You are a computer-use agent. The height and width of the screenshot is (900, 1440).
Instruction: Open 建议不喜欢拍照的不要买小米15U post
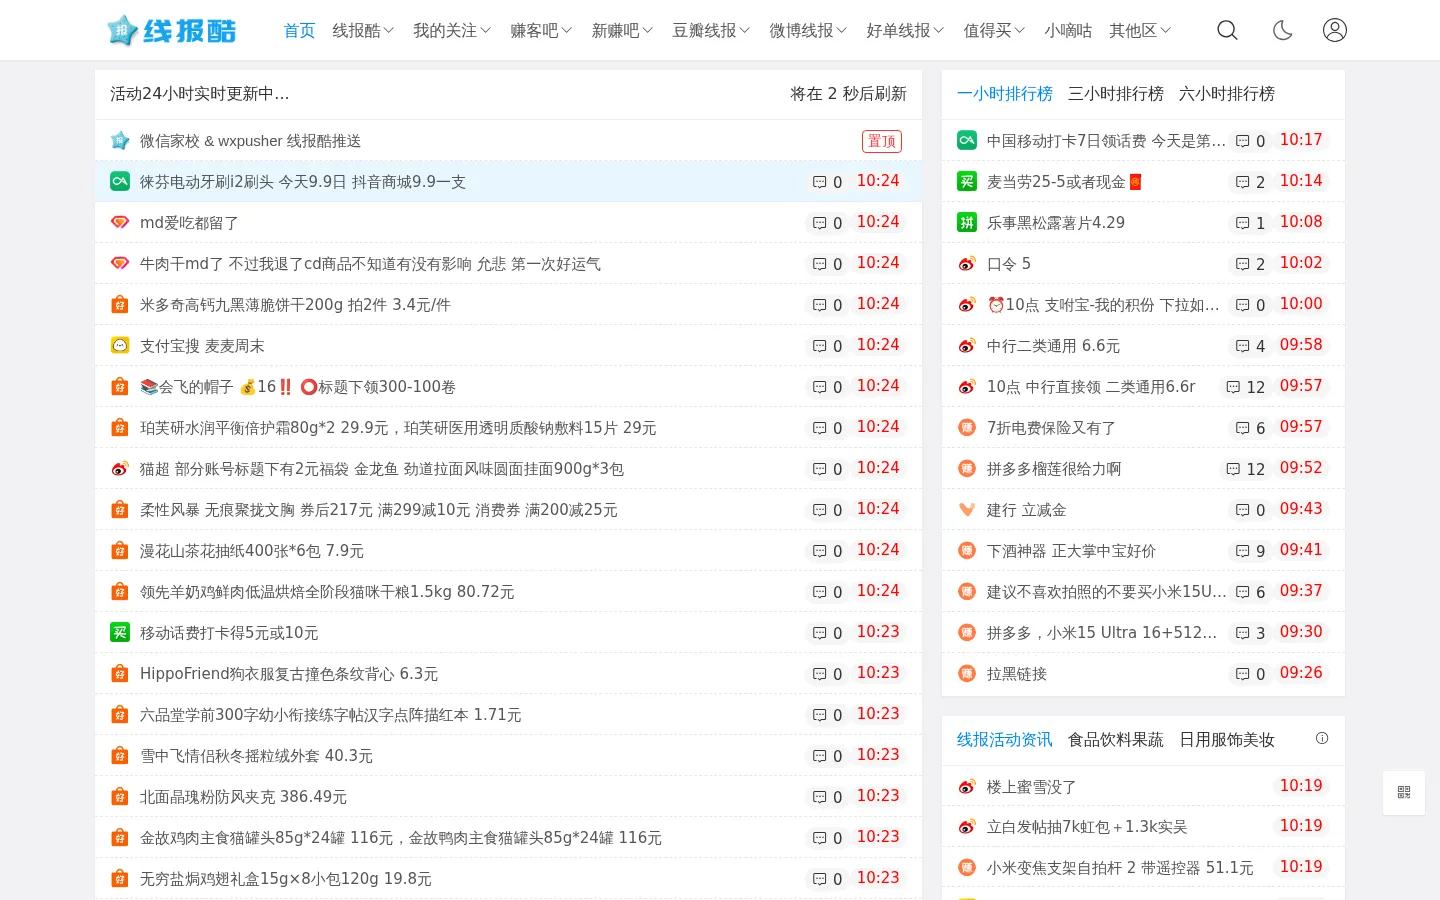(1107, 592)
